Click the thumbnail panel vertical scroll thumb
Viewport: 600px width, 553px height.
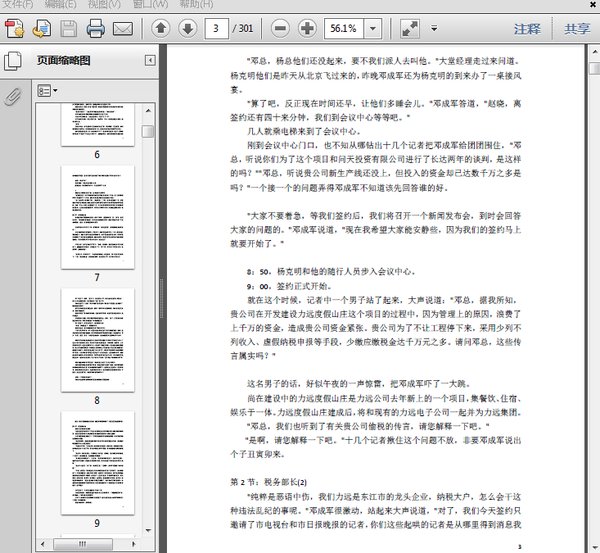click(148, 131)
